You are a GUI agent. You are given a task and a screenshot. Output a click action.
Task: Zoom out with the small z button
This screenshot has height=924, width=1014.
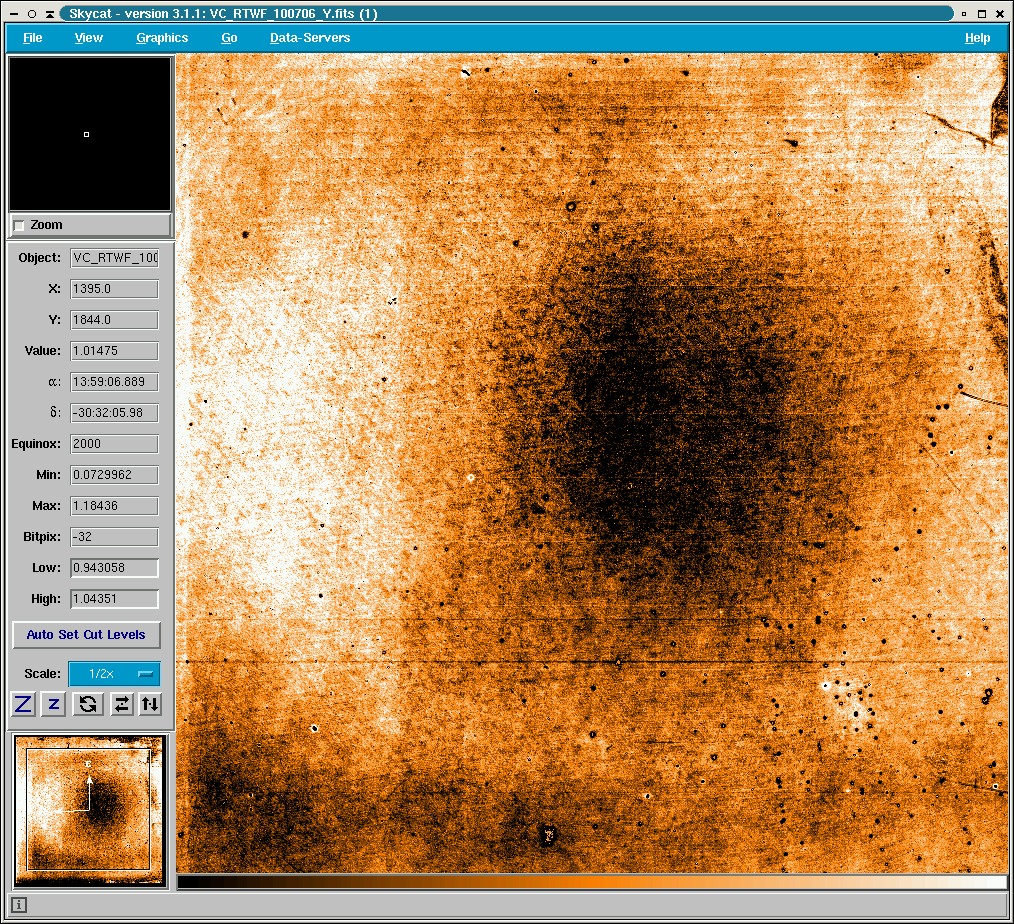click(x=54, y=704)
